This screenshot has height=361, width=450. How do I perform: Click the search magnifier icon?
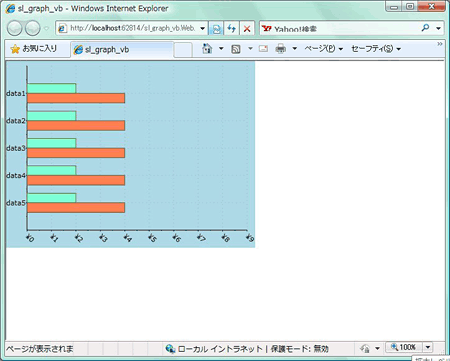pos(425,28)
